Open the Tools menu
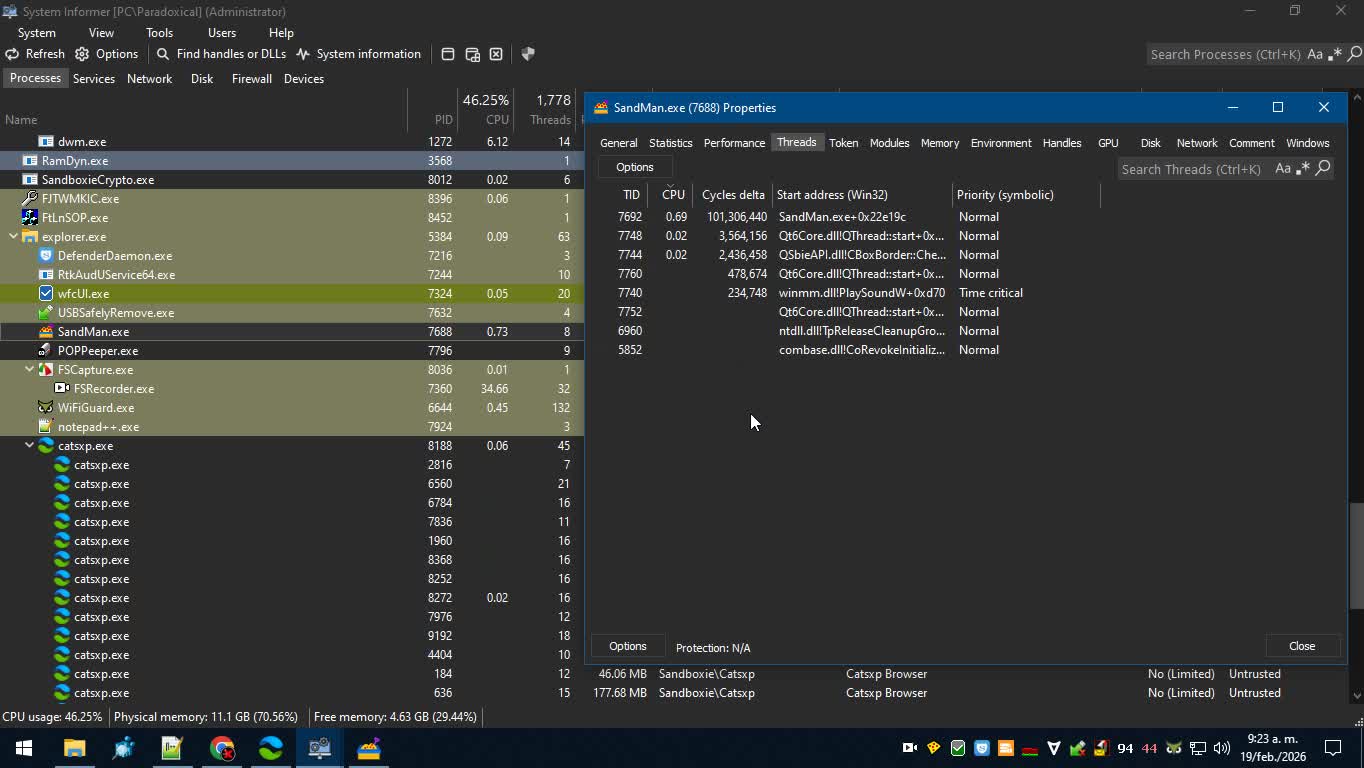The height and width of the screenshot is (768, 1364). pyautogui.click(x=159, y=33)
